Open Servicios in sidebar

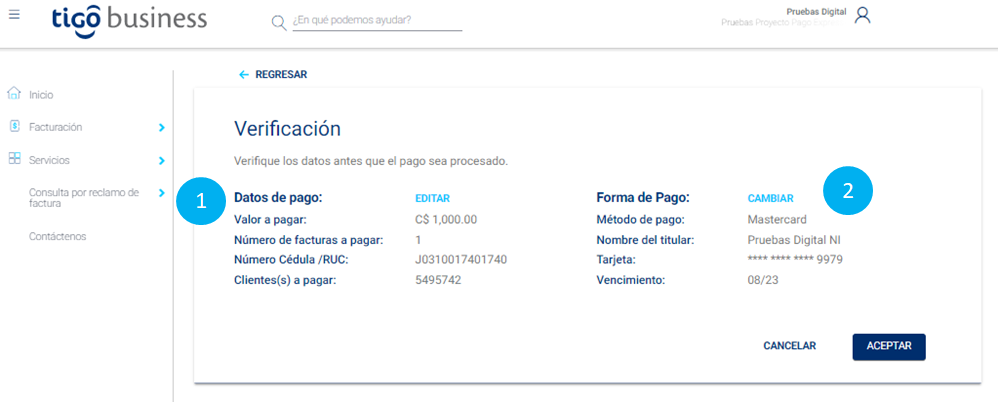click(x=49, y=160)
